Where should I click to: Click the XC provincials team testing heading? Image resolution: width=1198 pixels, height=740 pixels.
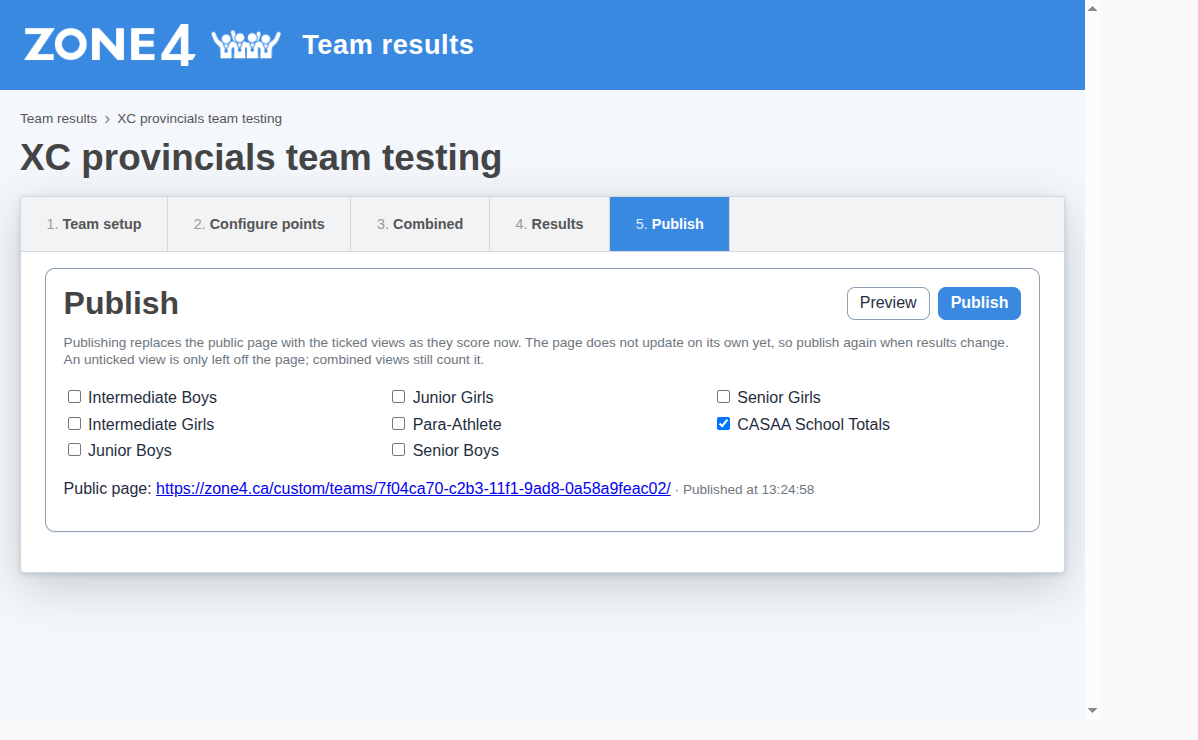[x=261, y=158]
